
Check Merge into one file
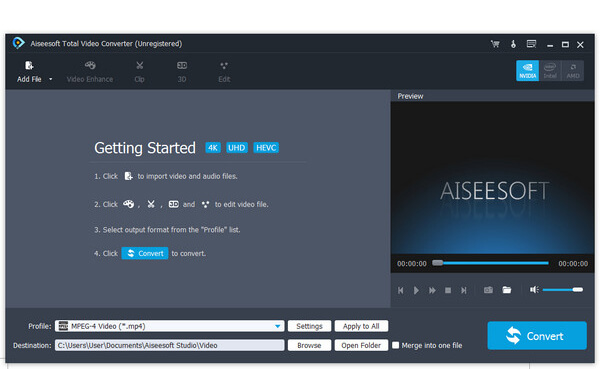coord(396,345)
